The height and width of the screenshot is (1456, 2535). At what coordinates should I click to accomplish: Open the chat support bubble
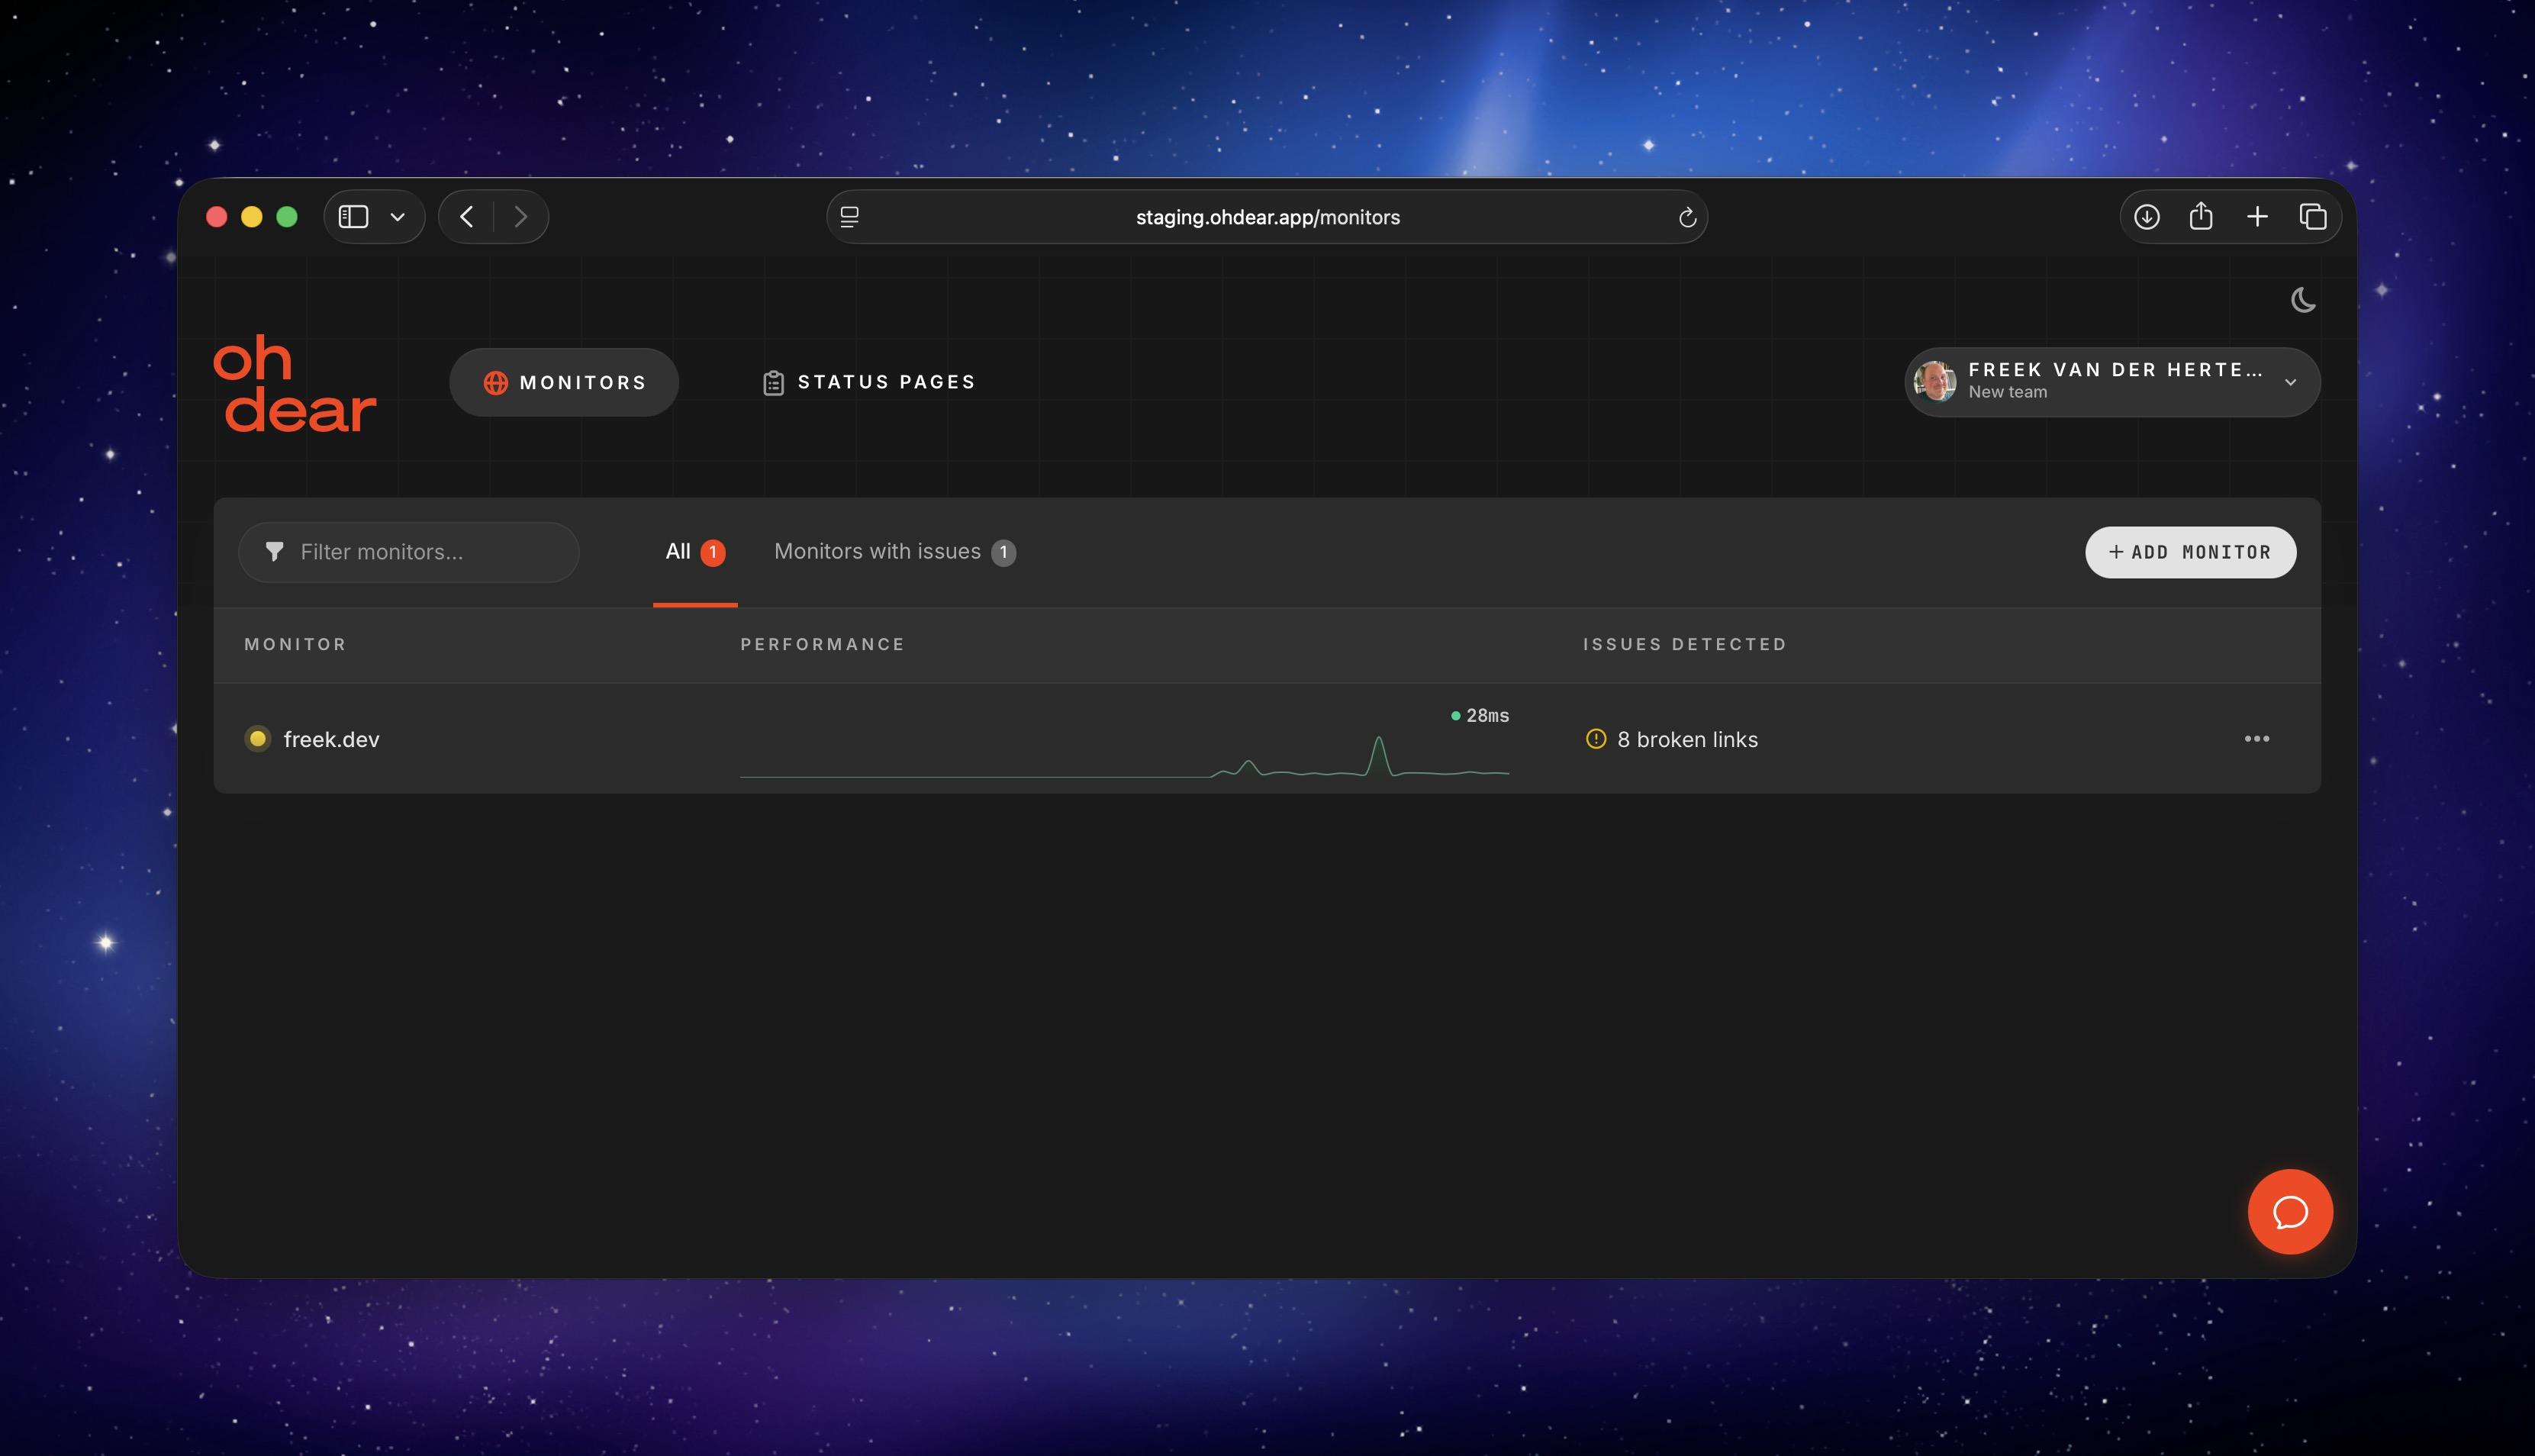(x=2289, y=1211)
